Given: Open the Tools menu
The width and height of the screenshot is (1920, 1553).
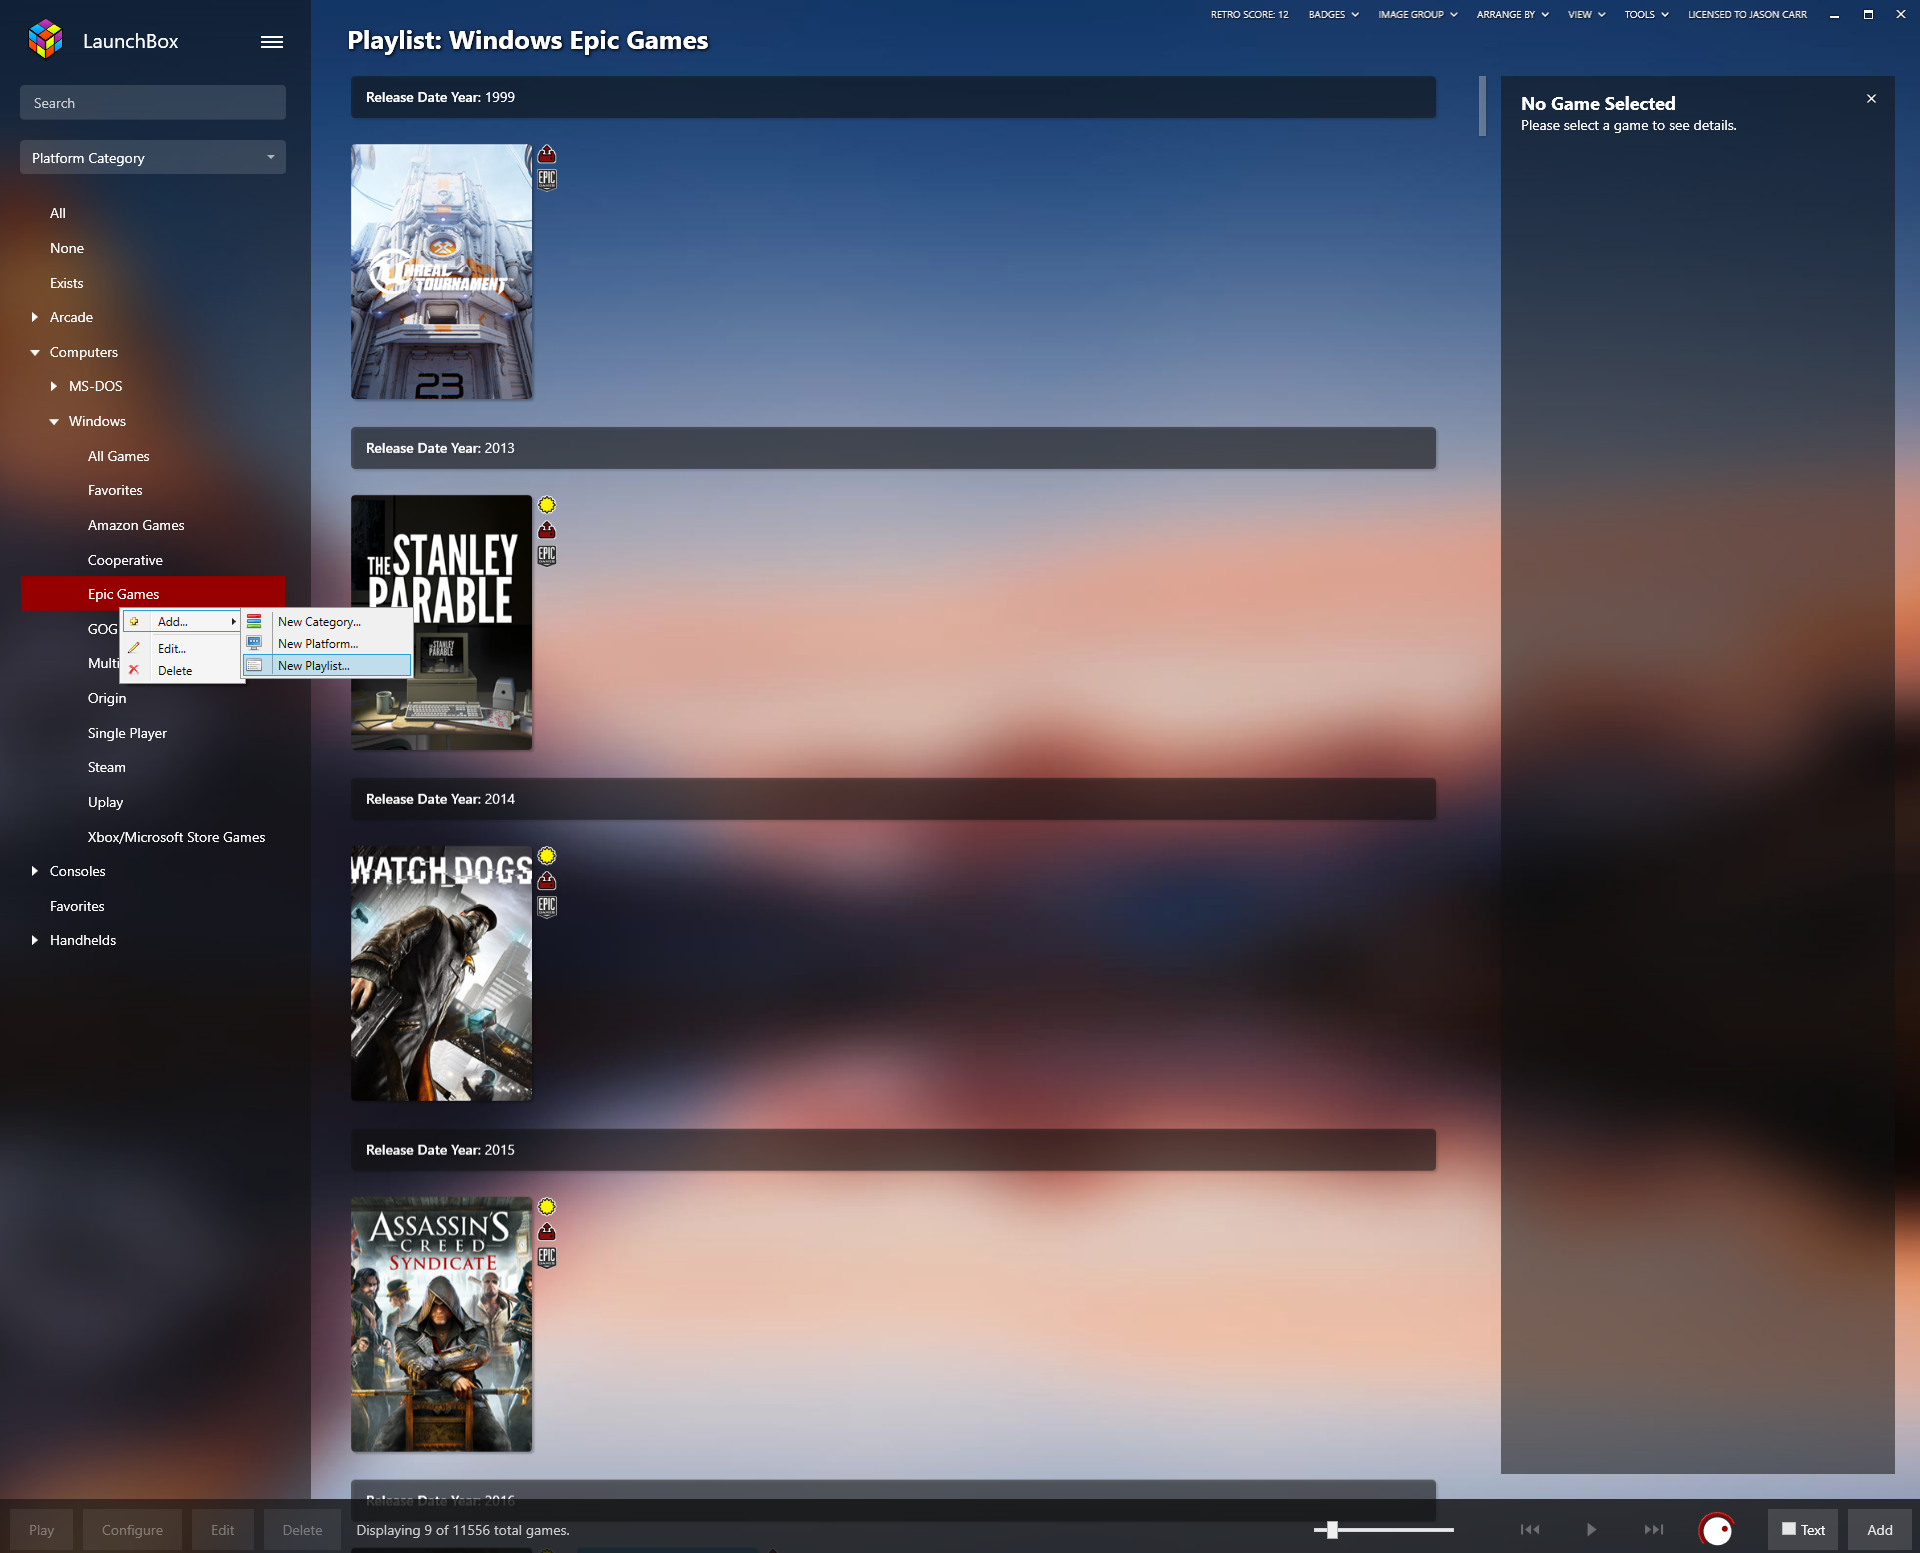Looking at the screenshot, I should [1646, 15].
